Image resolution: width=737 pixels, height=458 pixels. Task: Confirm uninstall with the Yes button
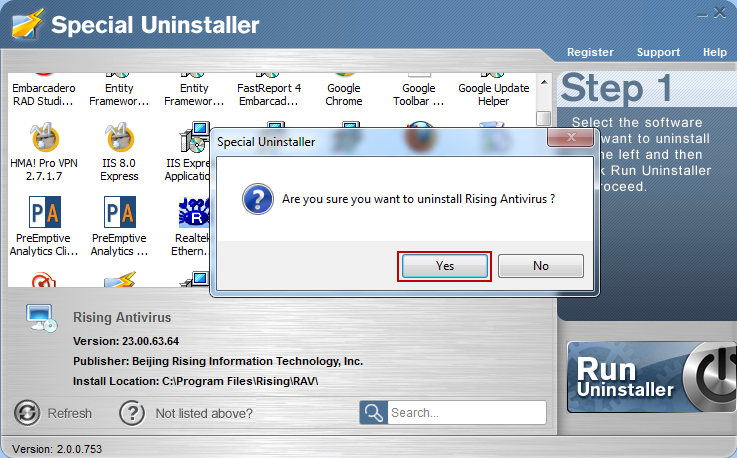coord(444,266)
